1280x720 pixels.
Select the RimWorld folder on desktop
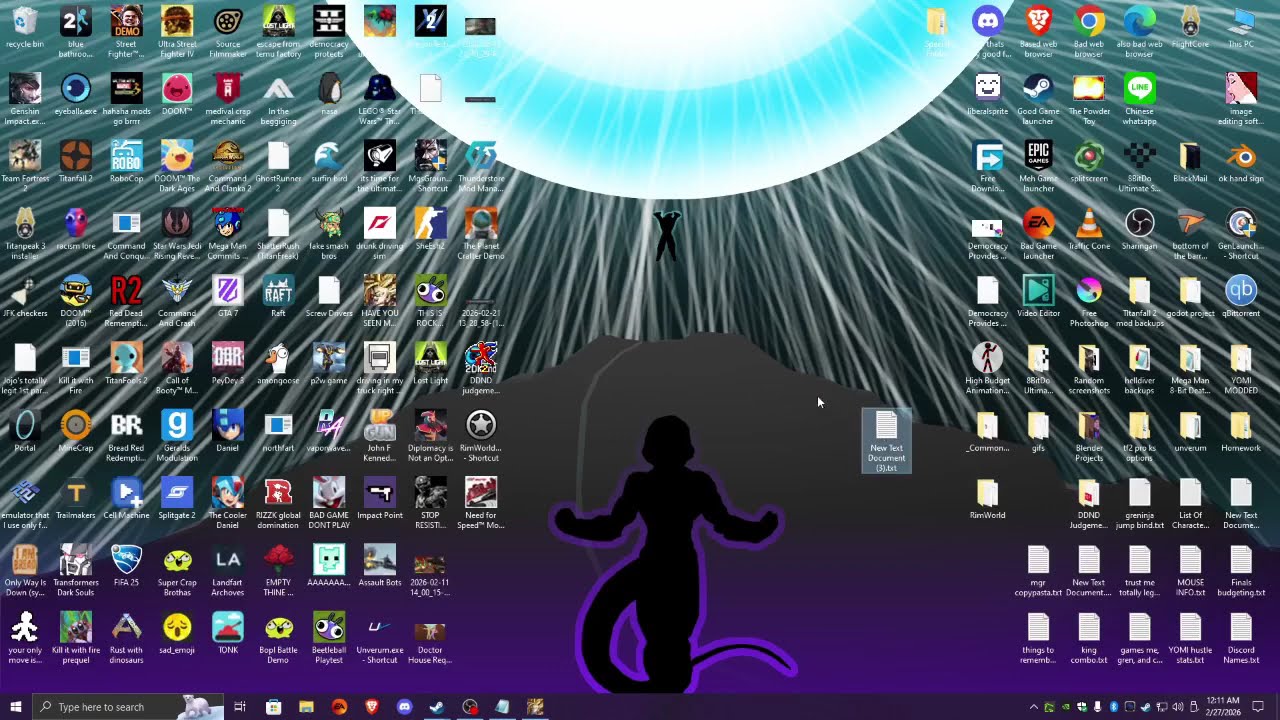(x=987, y=499)
